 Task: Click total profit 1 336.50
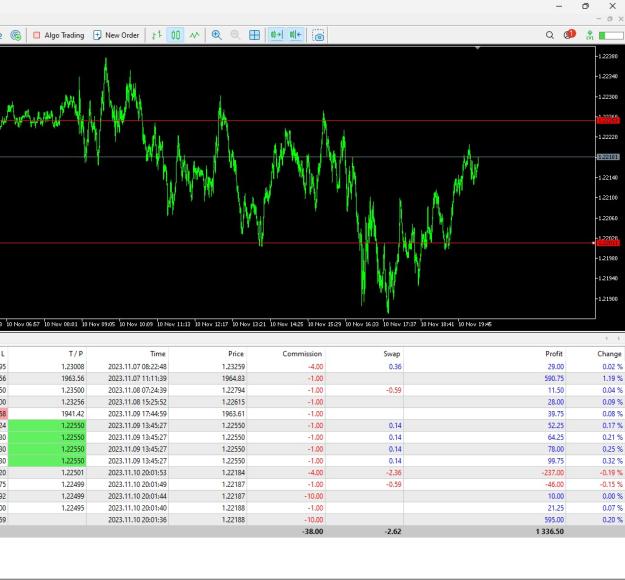click(550, 531)
